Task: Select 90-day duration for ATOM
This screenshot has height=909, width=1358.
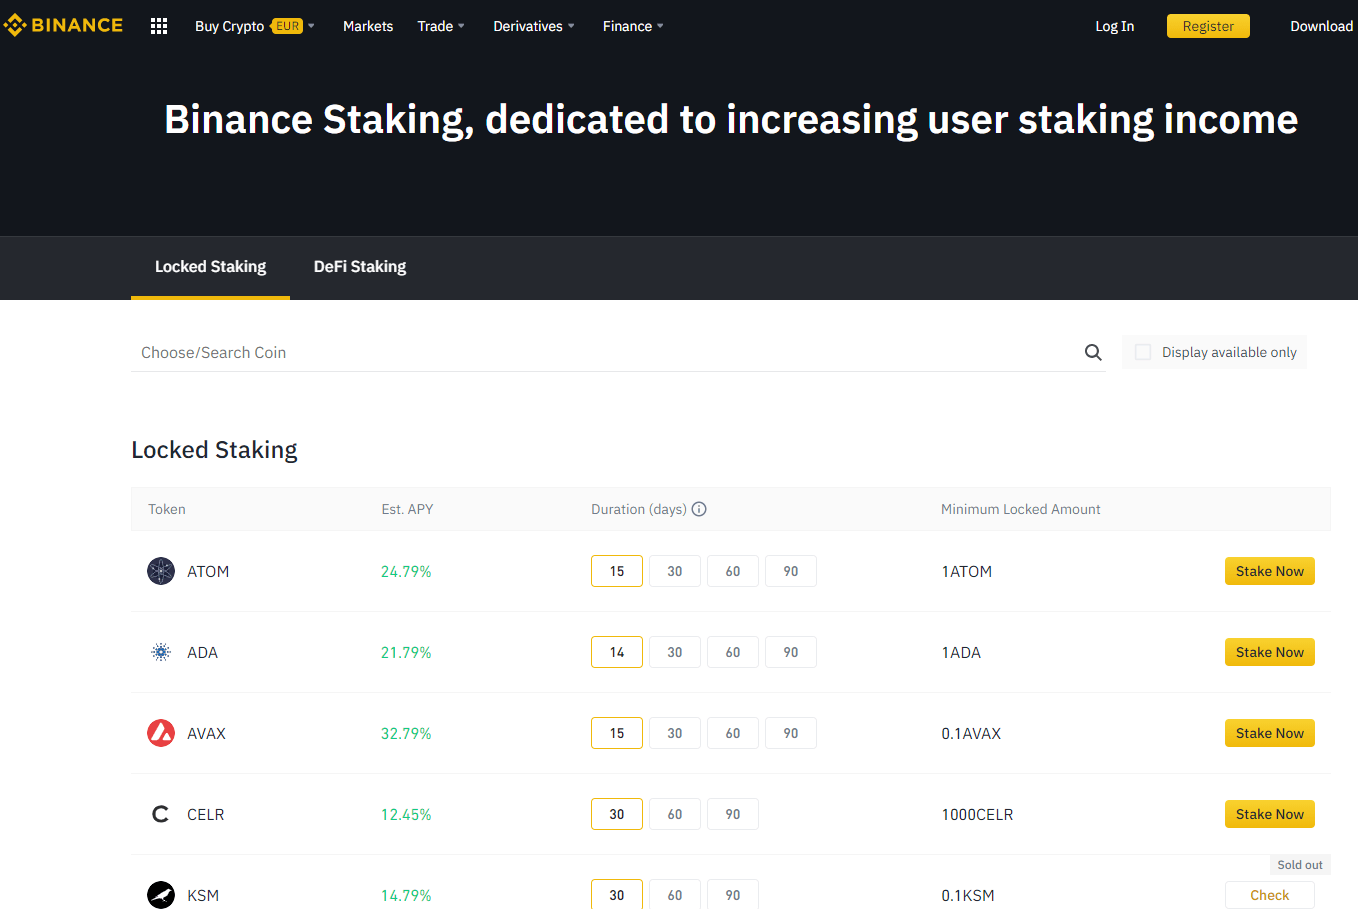Action: pos(791,571)
